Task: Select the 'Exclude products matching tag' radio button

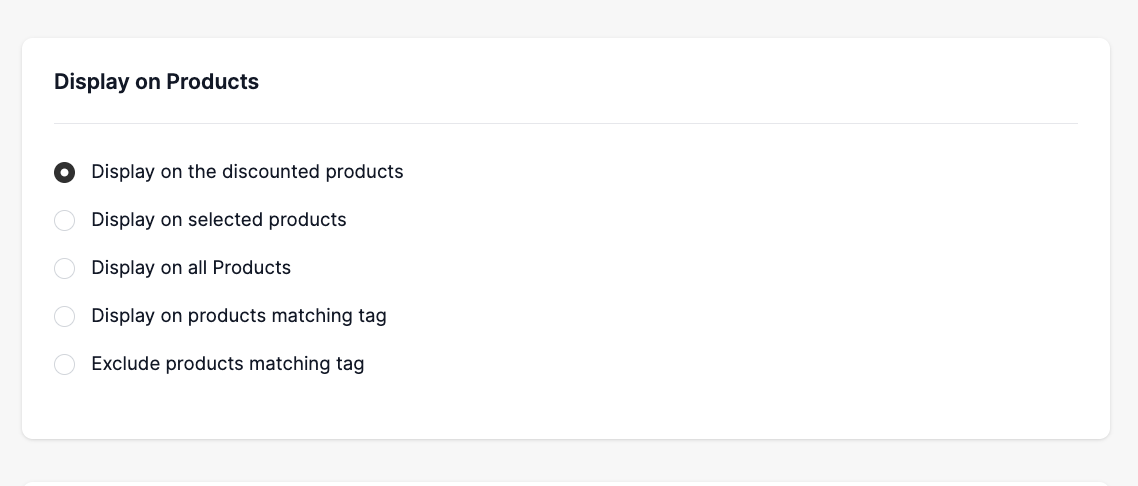Action: (x=64, y=364)
